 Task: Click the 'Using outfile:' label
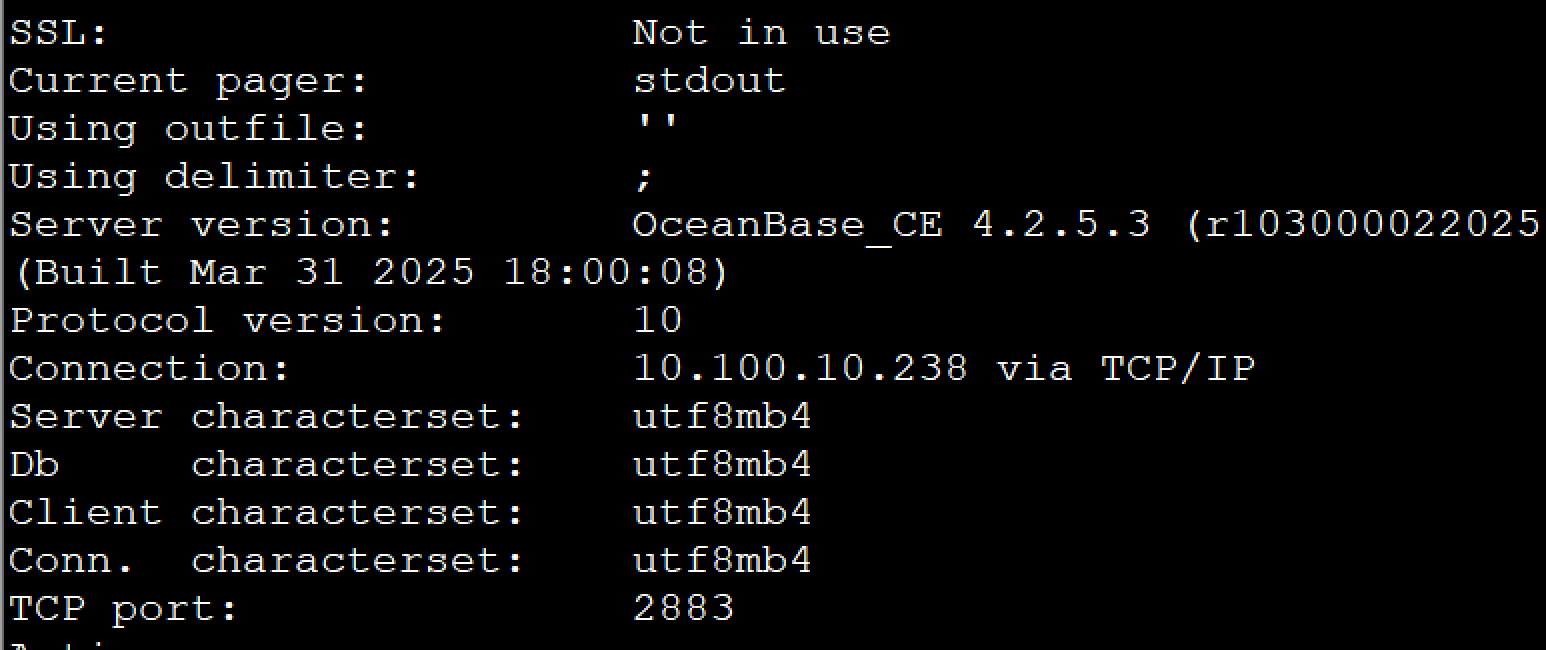click(x=188, y=129)
